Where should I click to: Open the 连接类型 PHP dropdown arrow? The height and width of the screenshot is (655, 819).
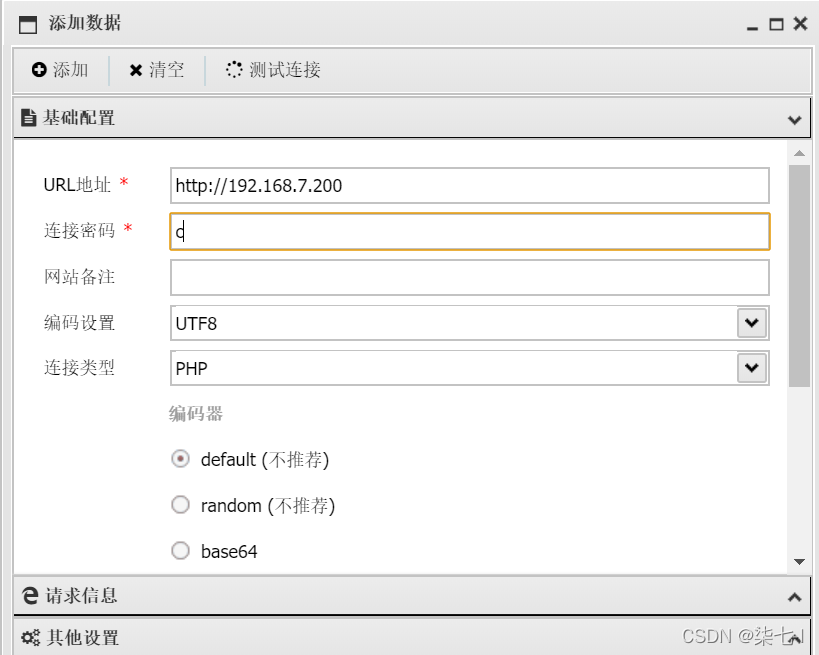pos(752,368)
